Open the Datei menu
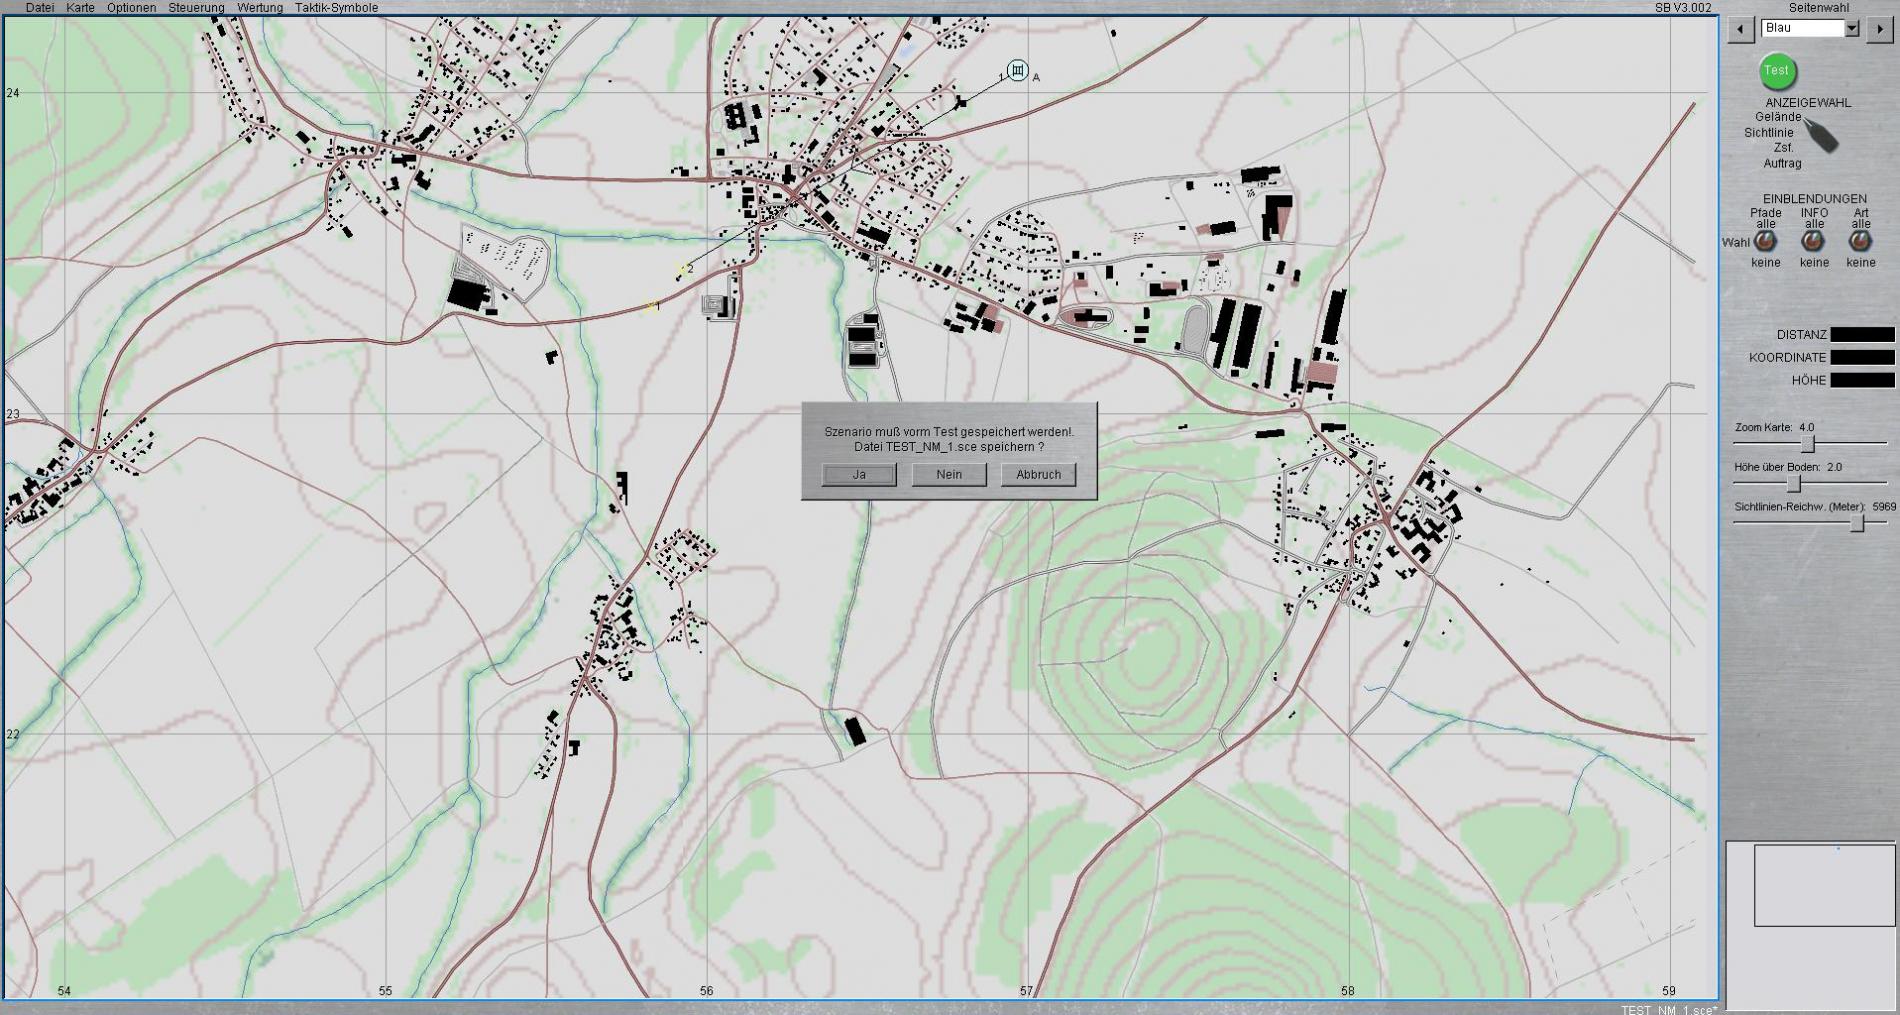 tap(40, 8)
